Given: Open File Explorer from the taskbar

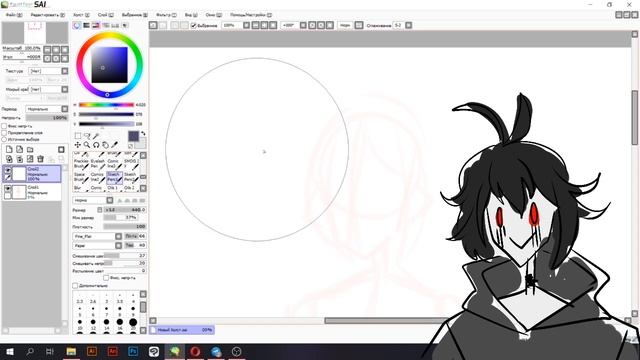Looking at the screenshot, I should (x=71, y=351).
